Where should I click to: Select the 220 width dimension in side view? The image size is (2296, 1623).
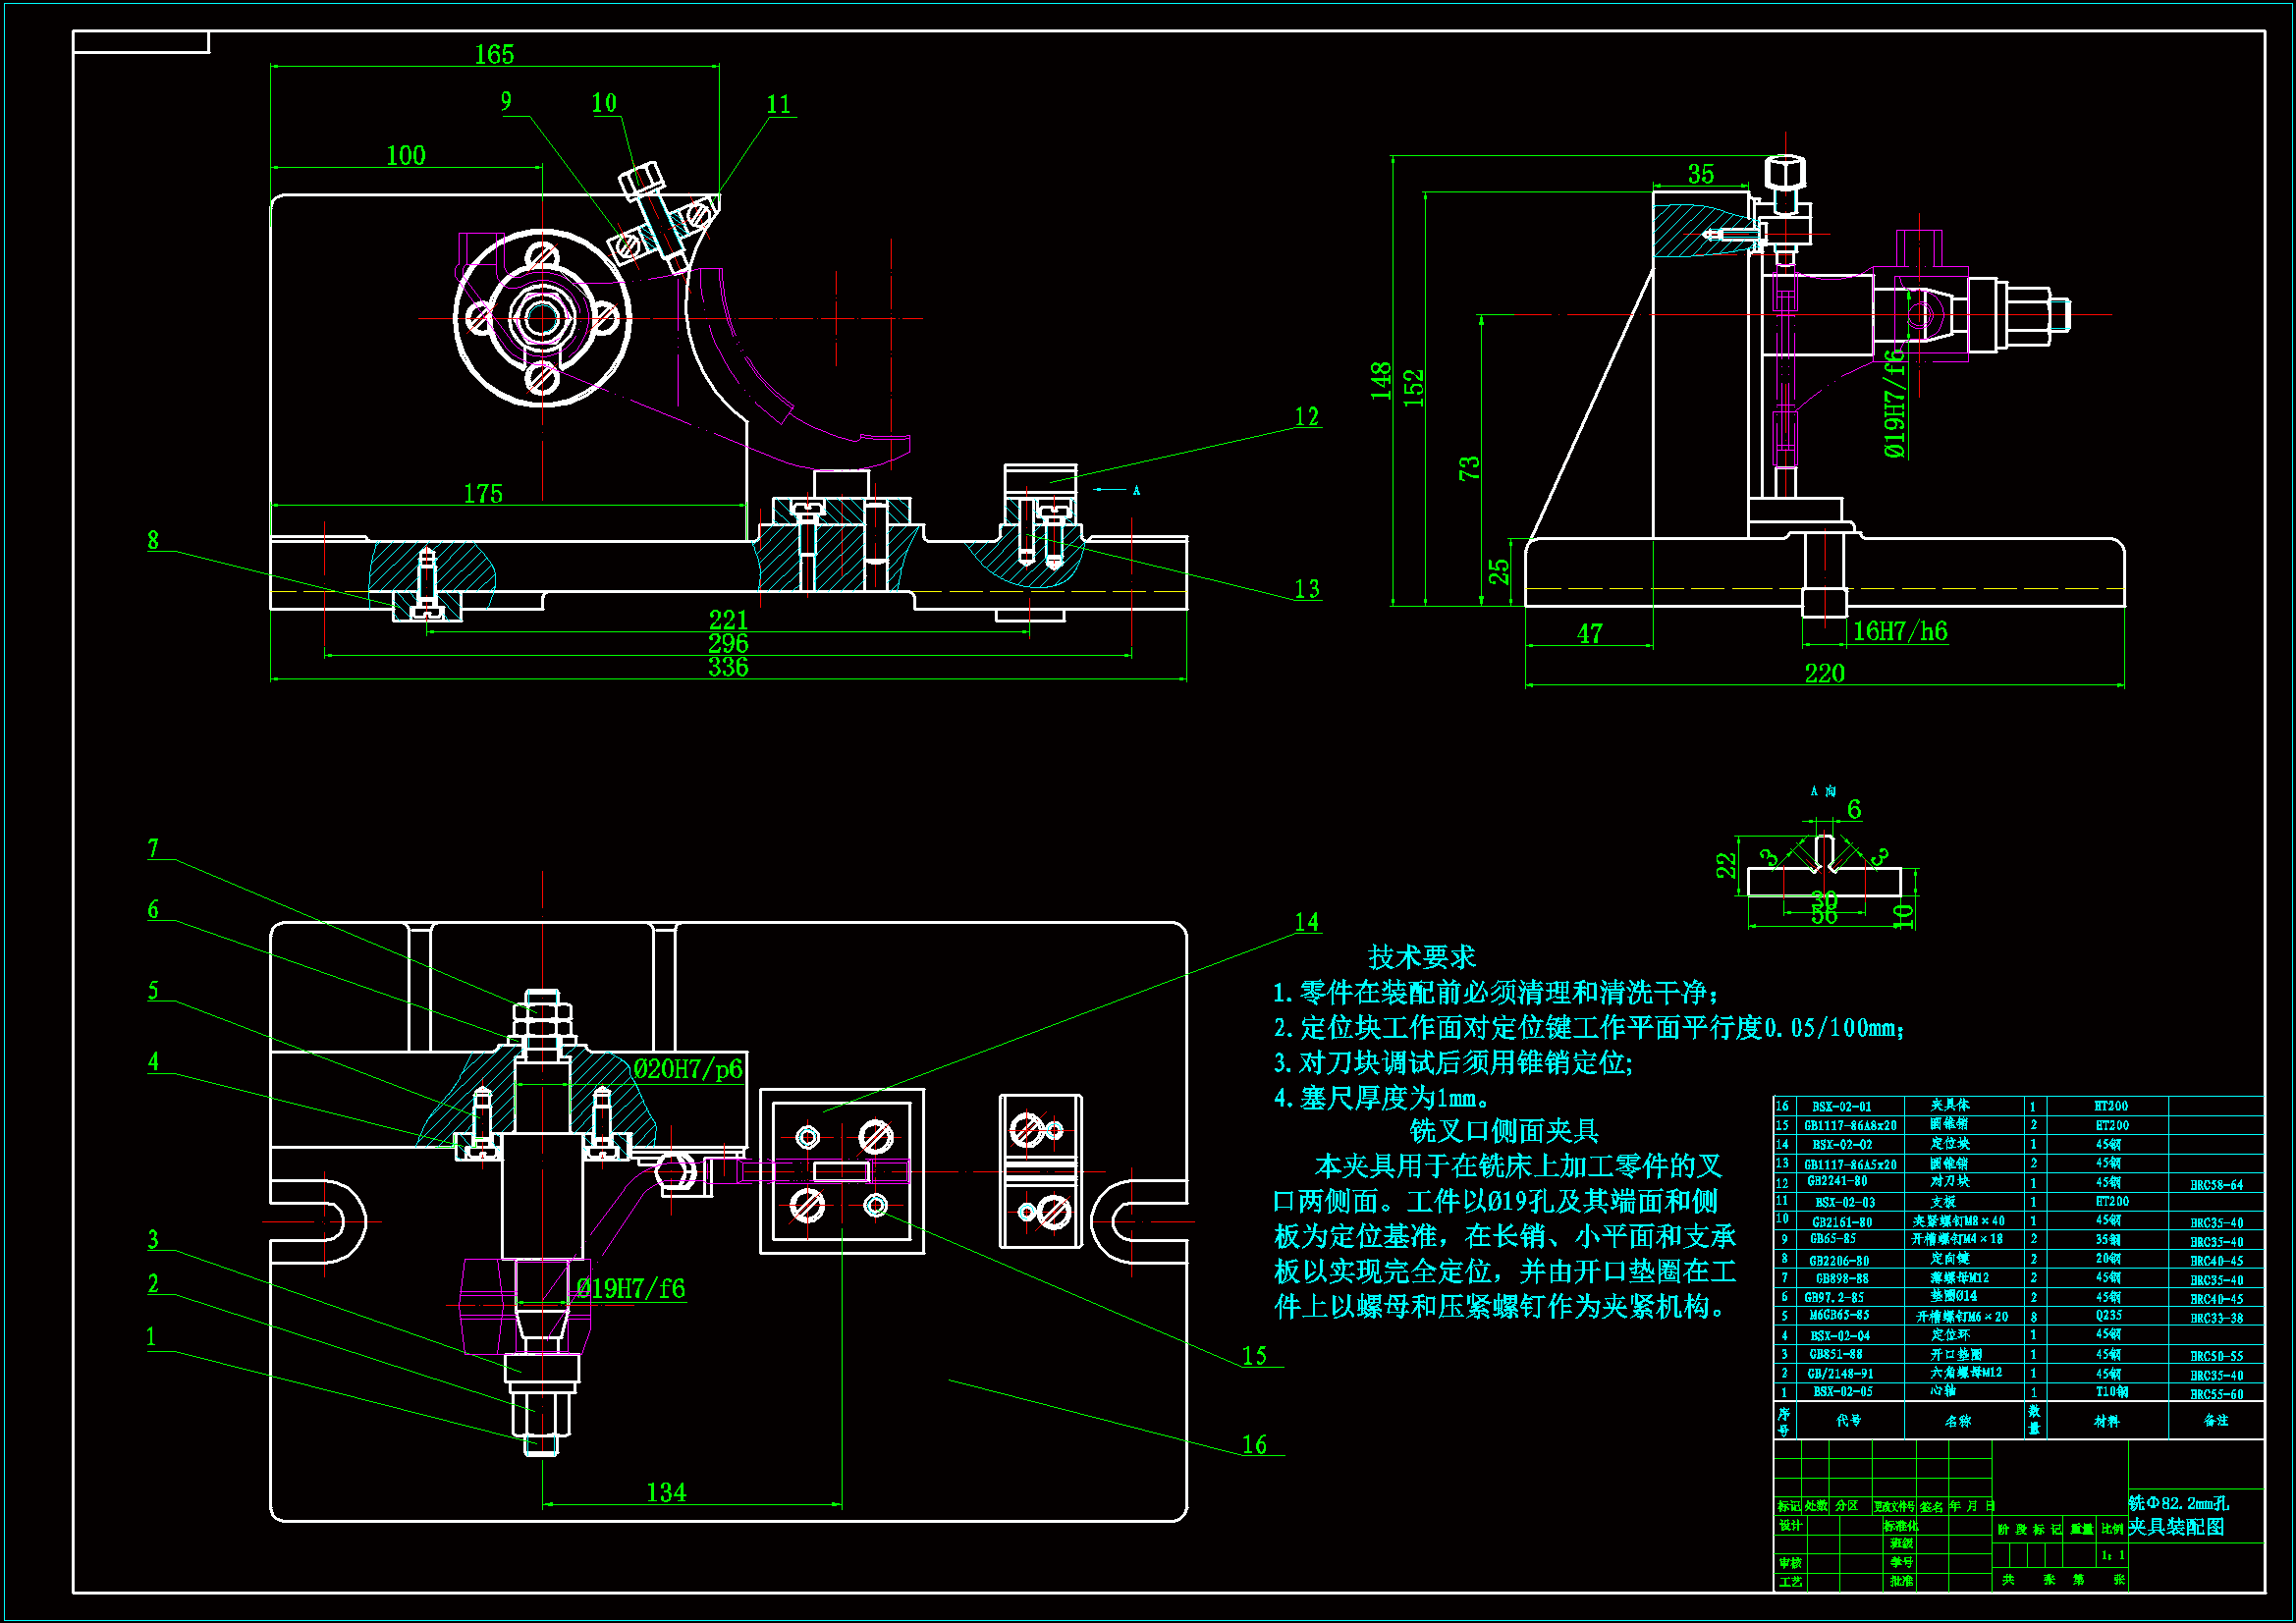coord(1824,673)
